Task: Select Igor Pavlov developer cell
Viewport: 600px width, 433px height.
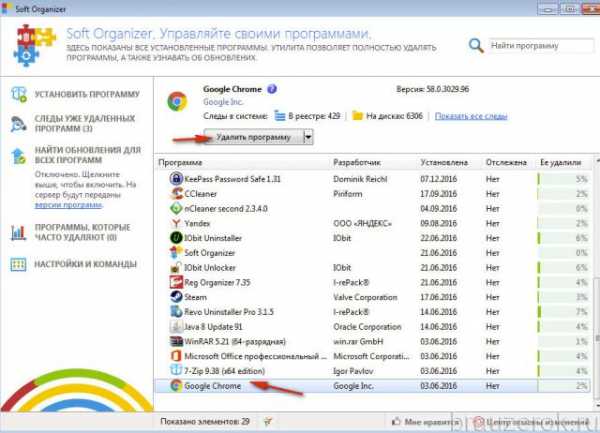Action: (x=353, y=371)
